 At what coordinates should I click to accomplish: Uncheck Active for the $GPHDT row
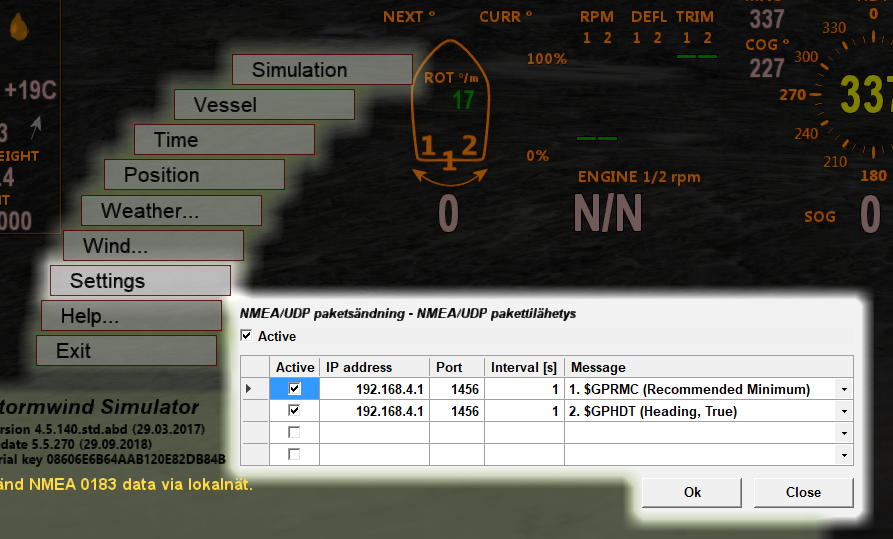click(294, 410)
